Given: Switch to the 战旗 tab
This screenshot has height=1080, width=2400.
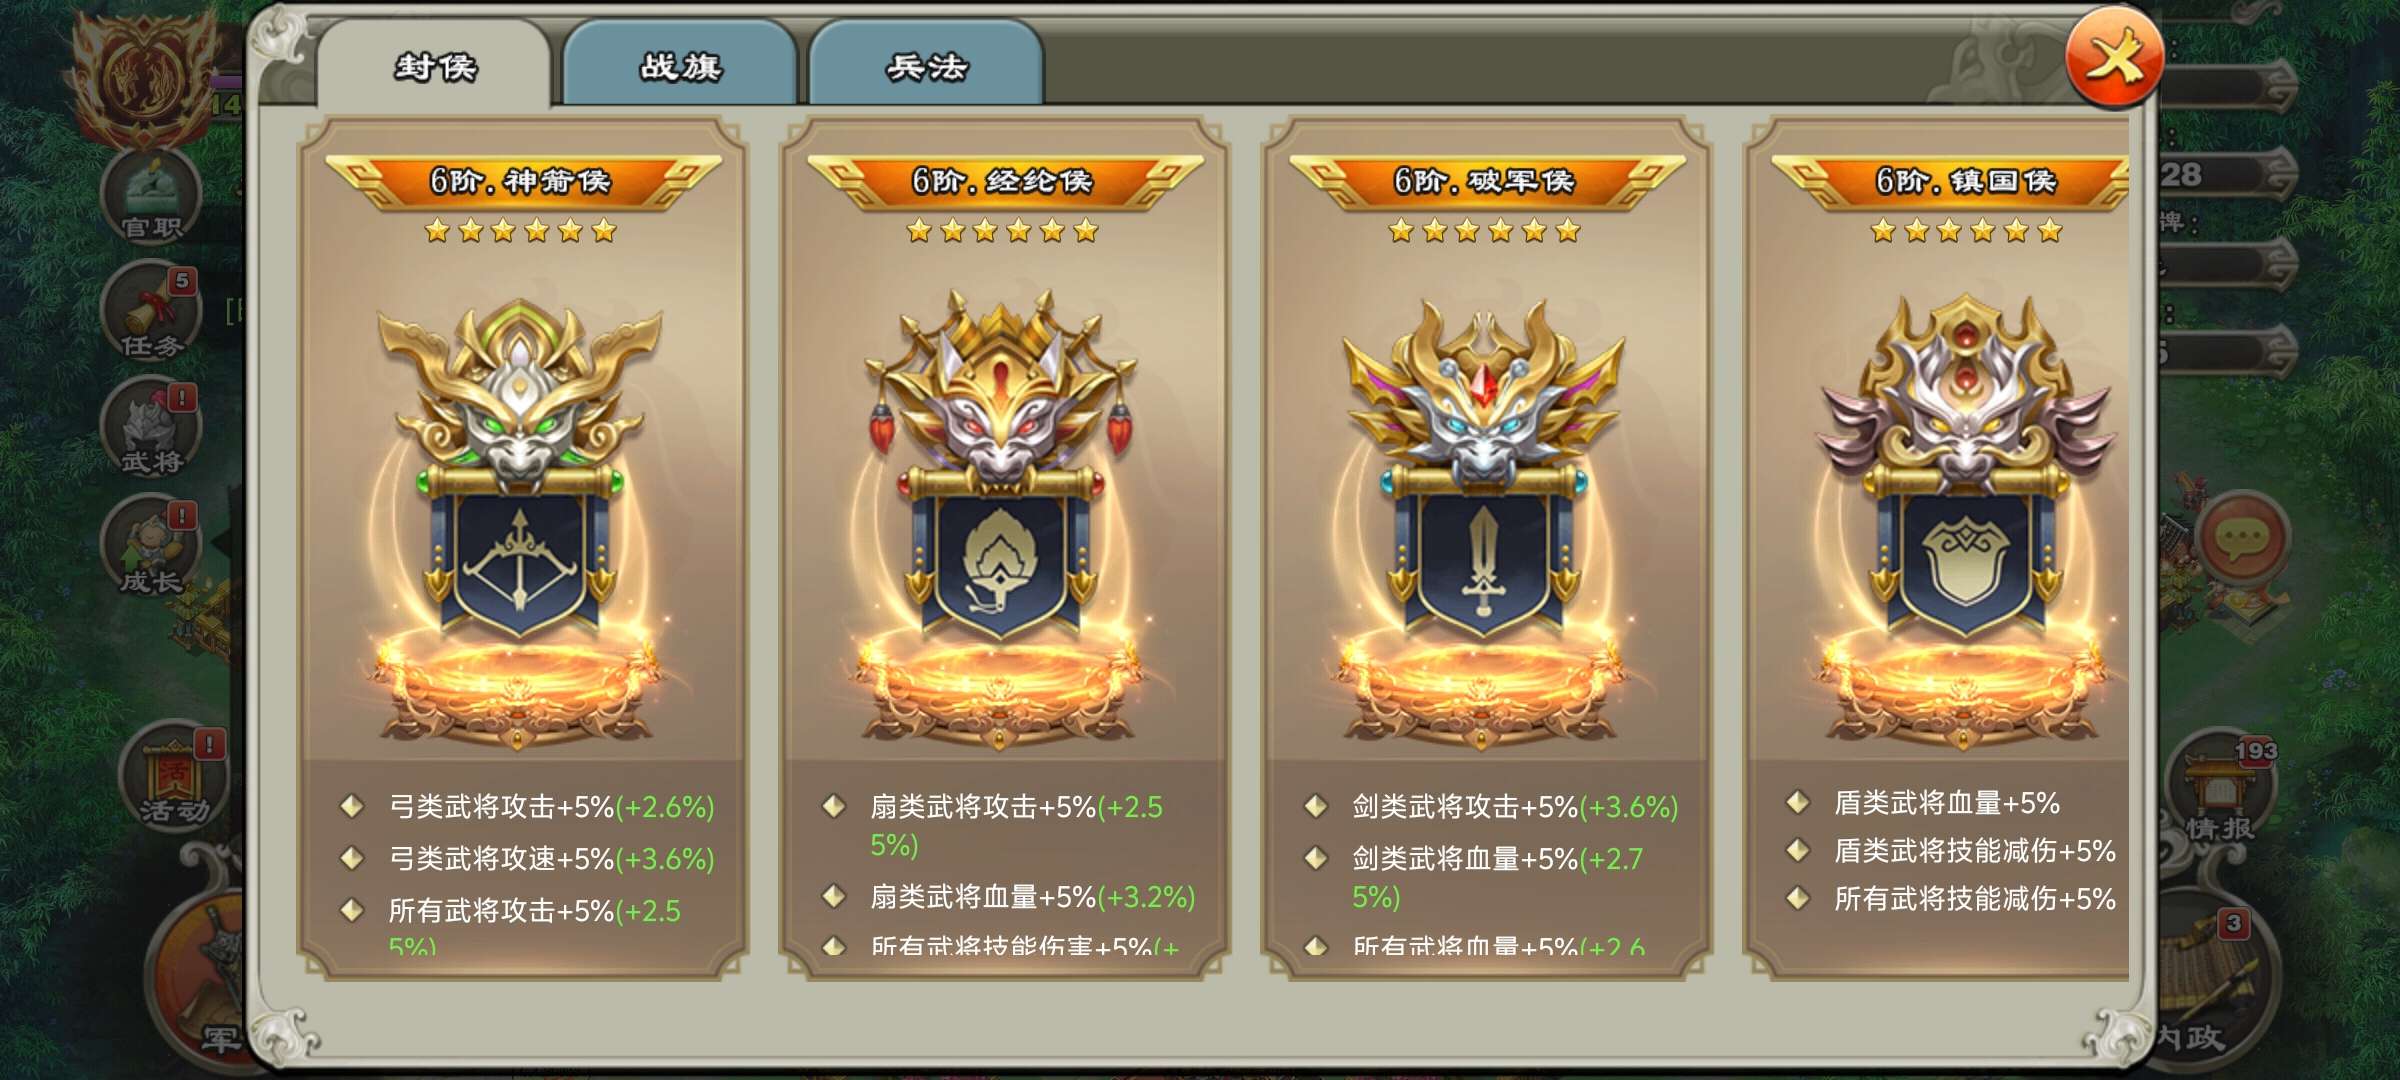Looking at the screenshot, I should tap(680, 65).
